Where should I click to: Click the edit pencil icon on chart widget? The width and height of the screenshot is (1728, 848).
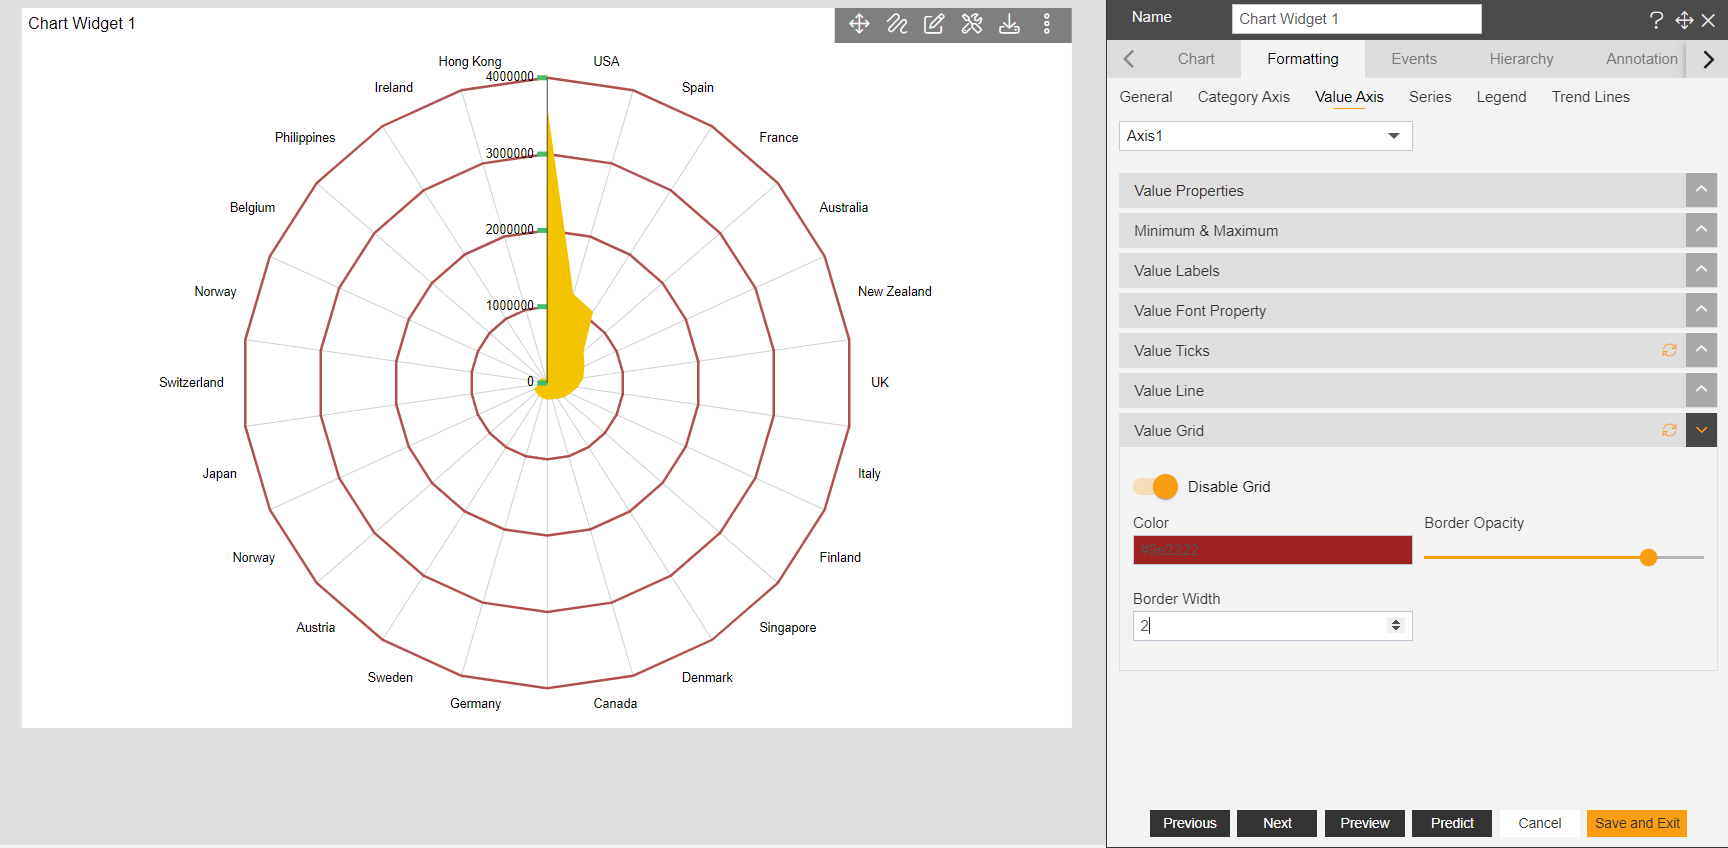point(934,24)
